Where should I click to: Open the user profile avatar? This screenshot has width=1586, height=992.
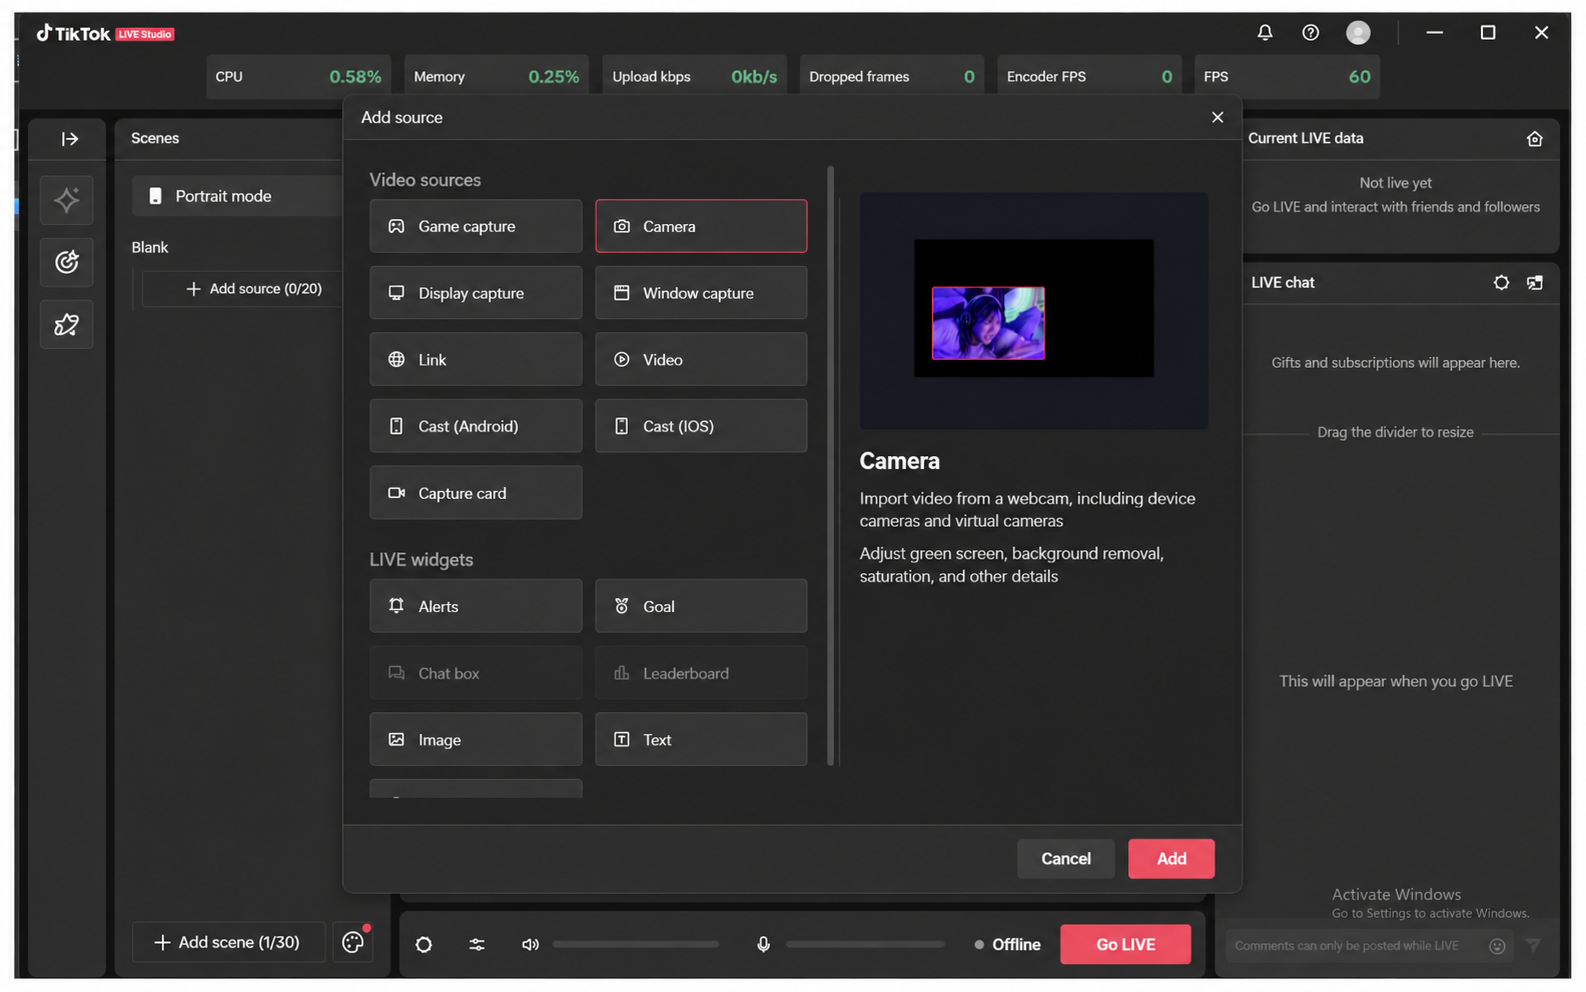pyautogui.click(x=1357, y=33)
